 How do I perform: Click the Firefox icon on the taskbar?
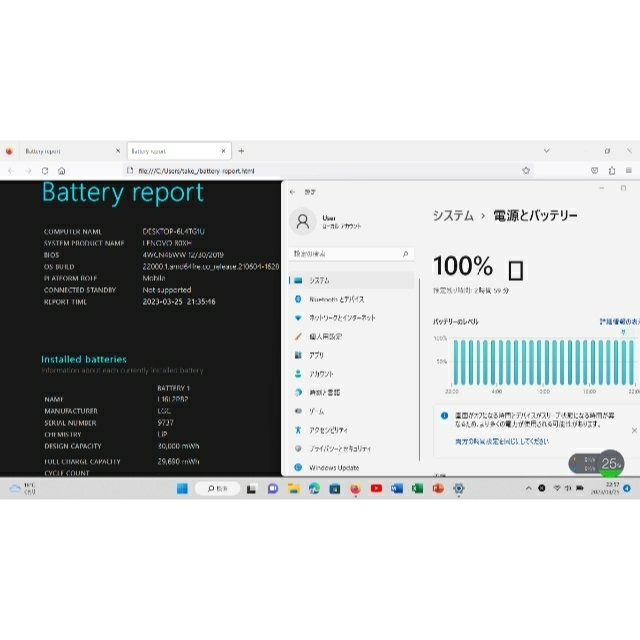pyautogui.click(x=356, y=488)
